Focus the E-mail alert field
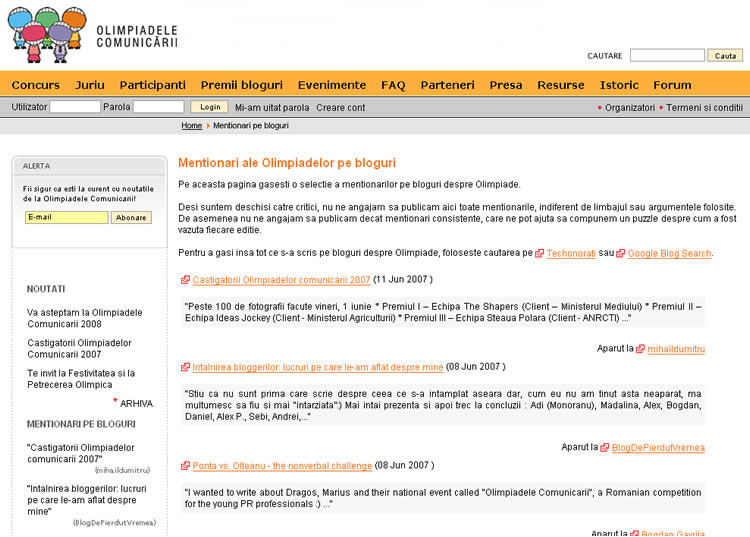This screenshot has height=537, width=750. tap(66, 218)
